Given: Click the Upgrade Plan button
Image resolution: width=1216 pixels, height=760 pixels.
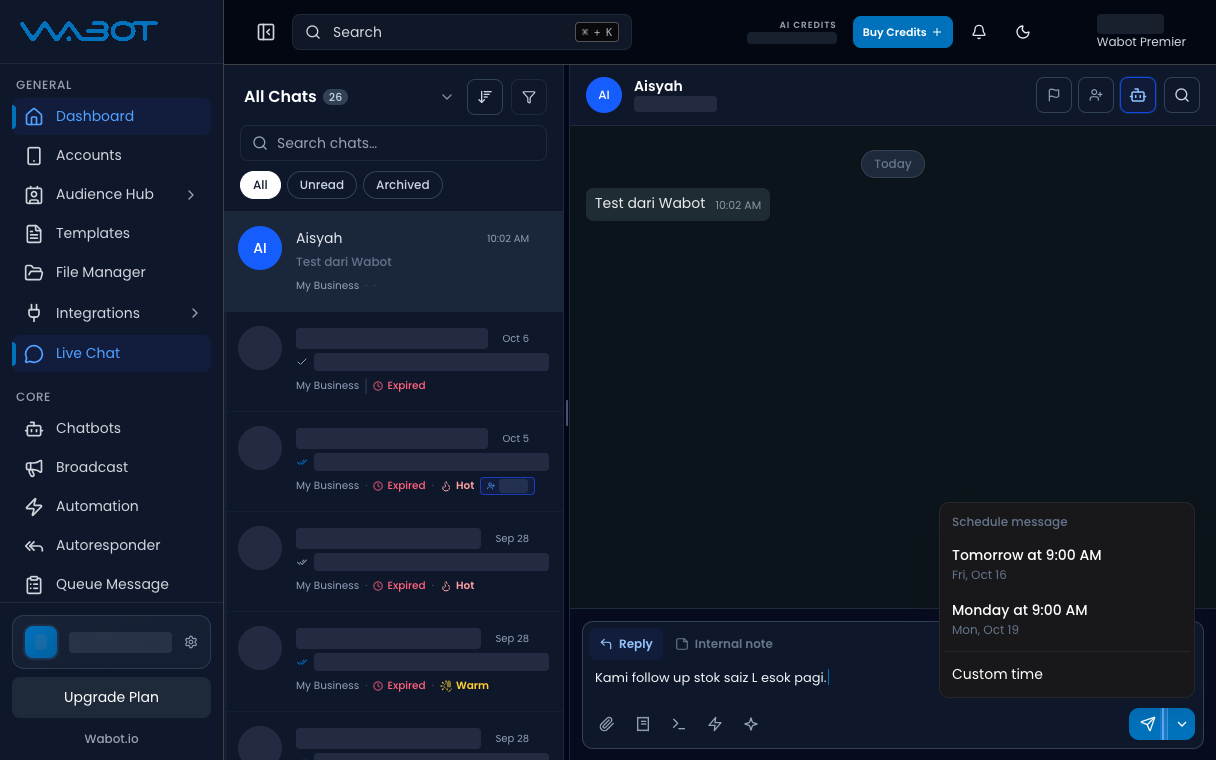Looking at the screenshot, I should pyautogui.click(x=111, y=697).
